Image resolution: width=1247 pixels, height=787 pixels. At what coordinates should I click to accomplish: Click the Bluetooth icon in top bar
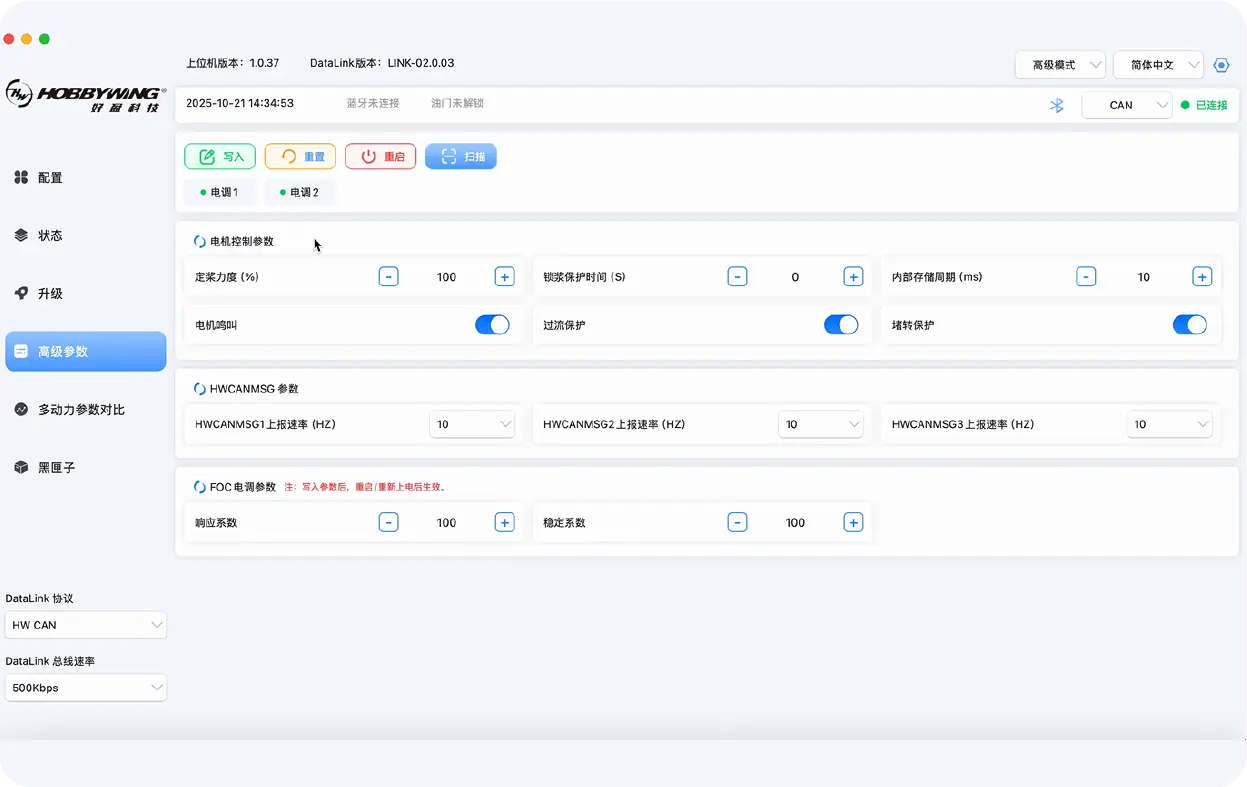coord(1056,105)
